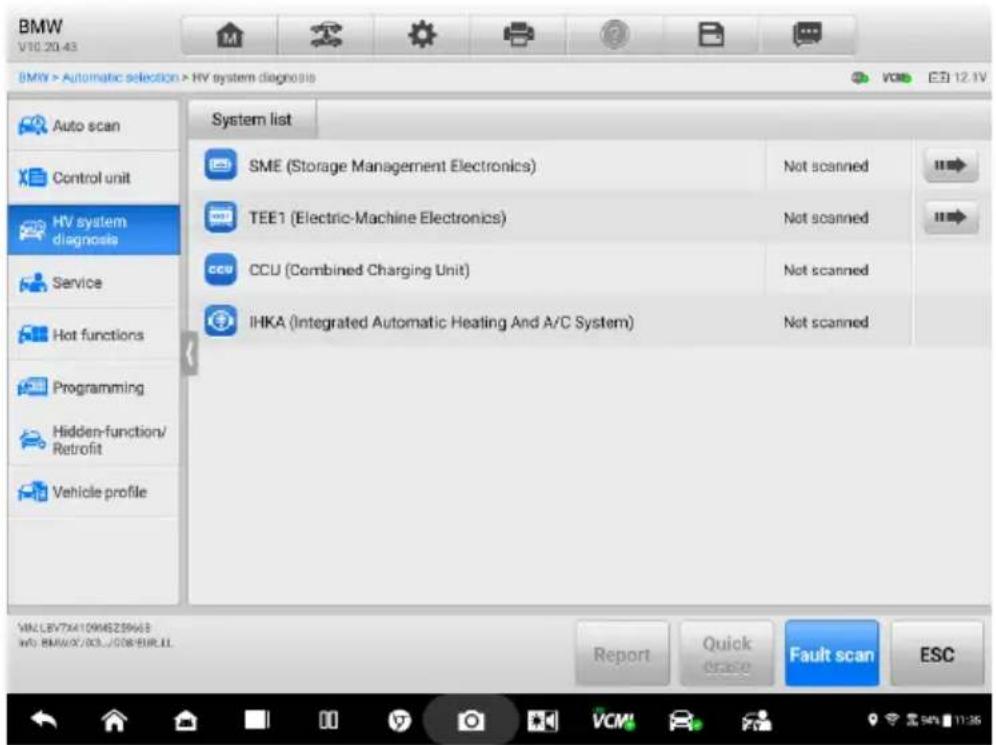Collapse the sidebar with the arrow handle
The width and height of the screenshot is (996, 745).
189,354
